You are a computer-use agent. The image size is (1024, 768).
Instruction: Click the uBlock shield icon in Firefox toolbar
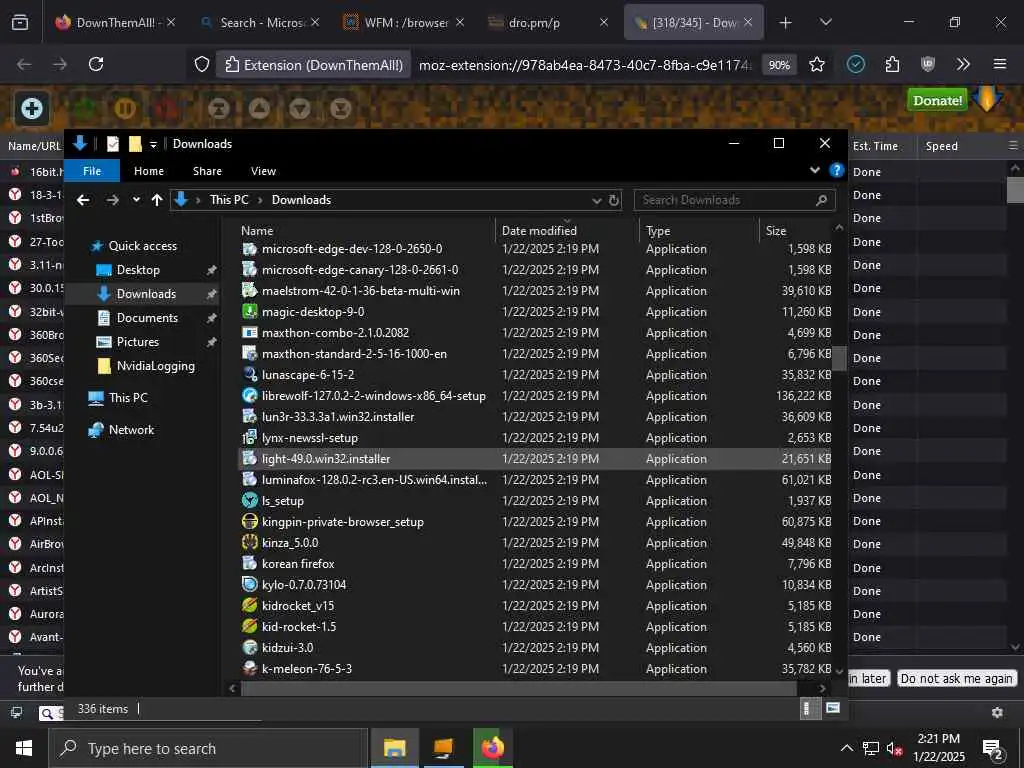pyautogui.click(x=927, y=64)
